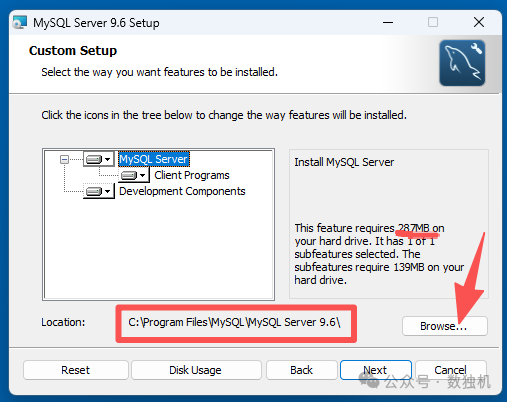Select the Client Programs tree item
The image size is (507, 402).
(192, 175)
